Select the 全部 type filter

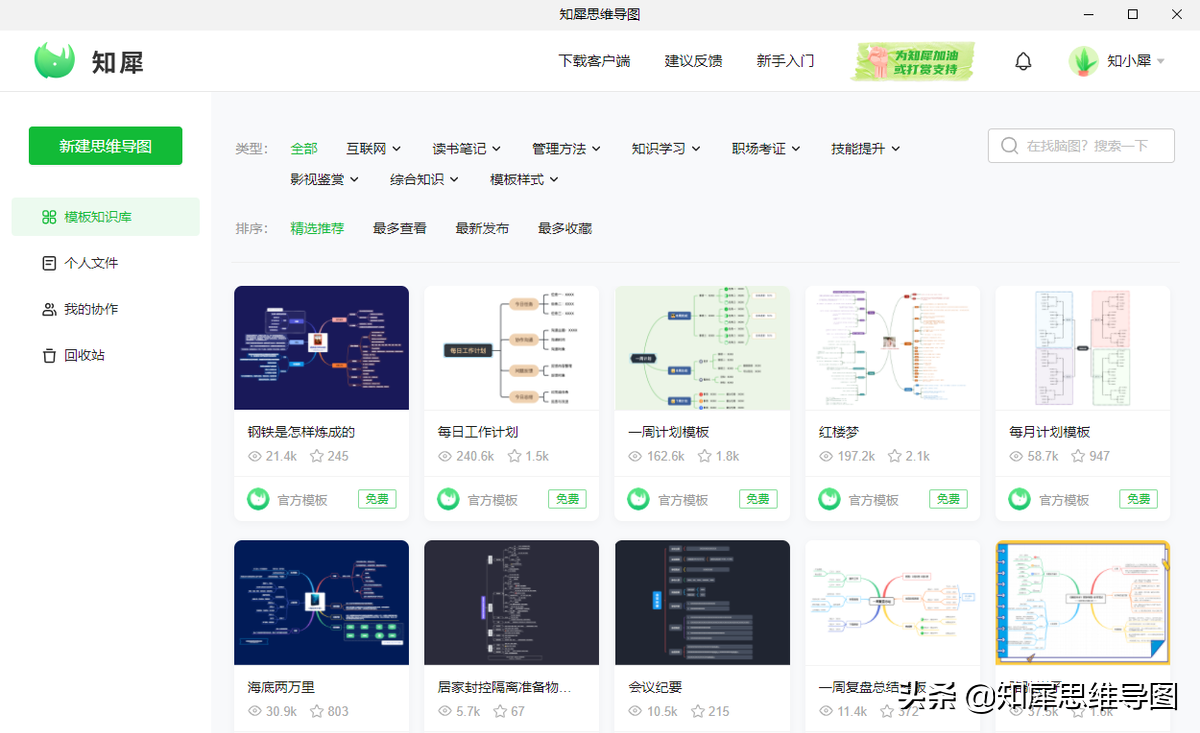[x=304, y=148]
